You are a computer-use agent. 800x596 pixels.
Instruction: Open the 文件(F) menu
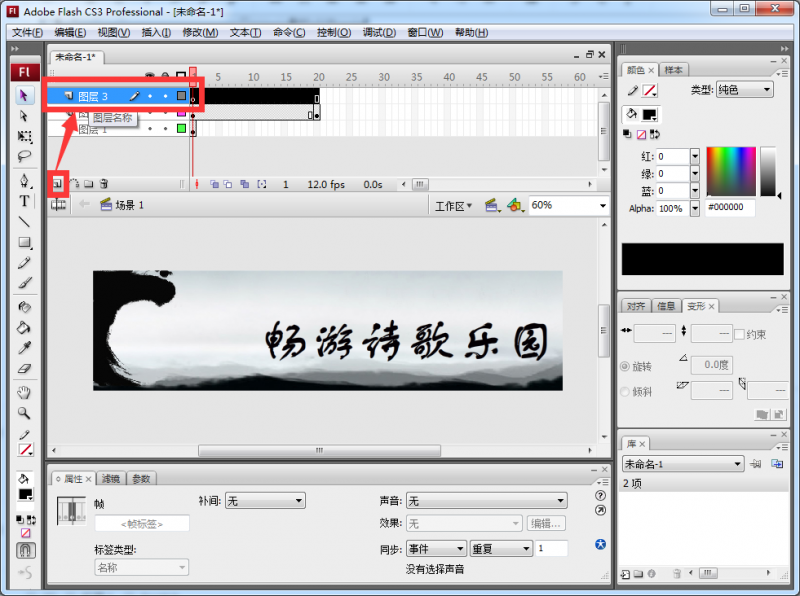(x=28, y=33)
